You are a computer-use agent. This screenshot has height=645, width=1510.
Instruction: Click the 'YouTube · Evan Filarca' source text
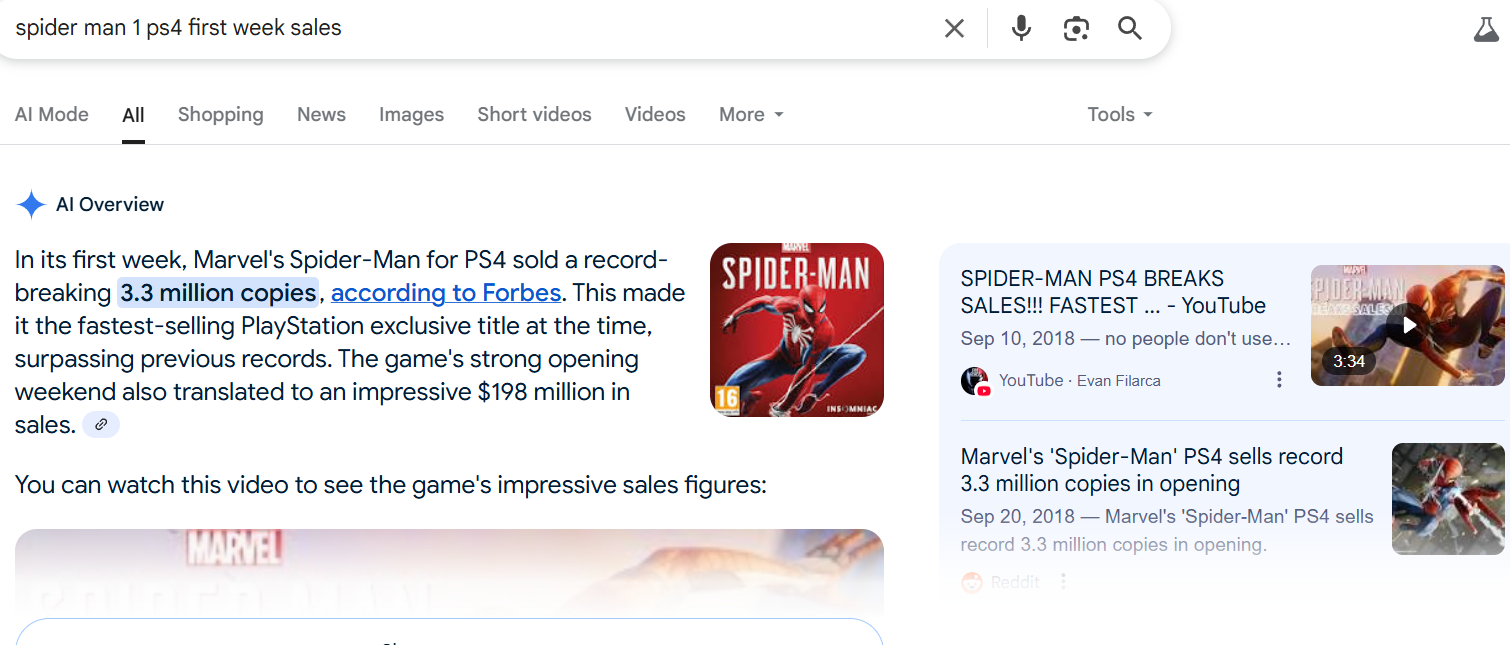tap(1080, 380)
